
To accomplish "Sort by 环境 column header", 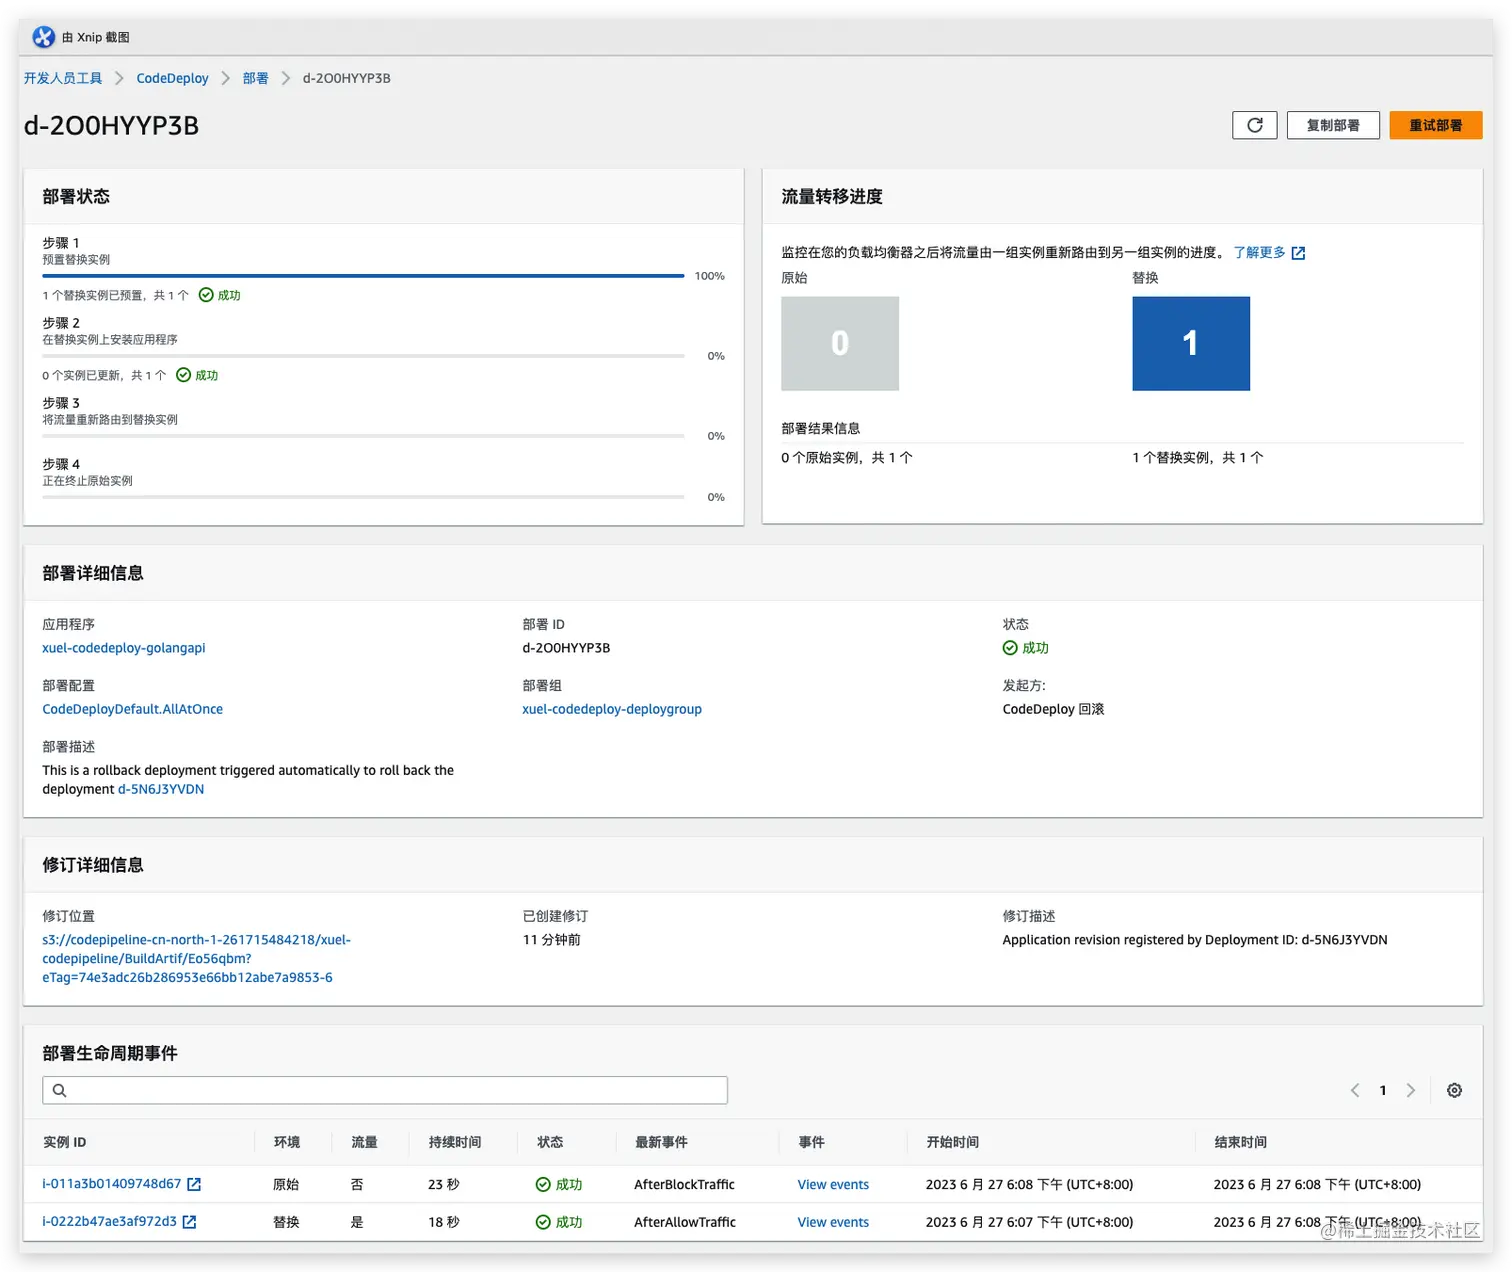I will tap(287, 1142).
